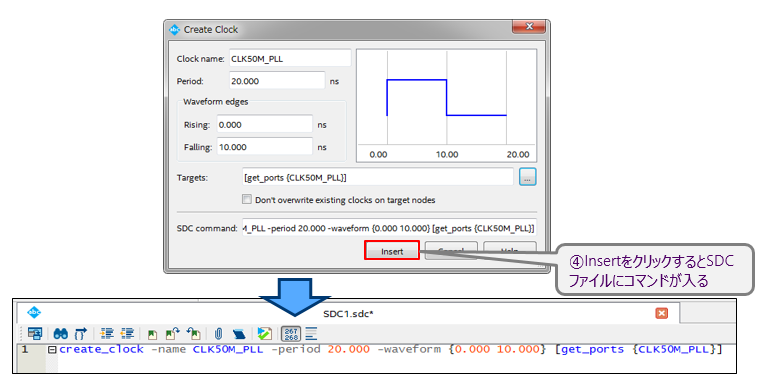This screenshot has height=382, width=768.
Task: Click the Period value field
Action: point(277,81)
